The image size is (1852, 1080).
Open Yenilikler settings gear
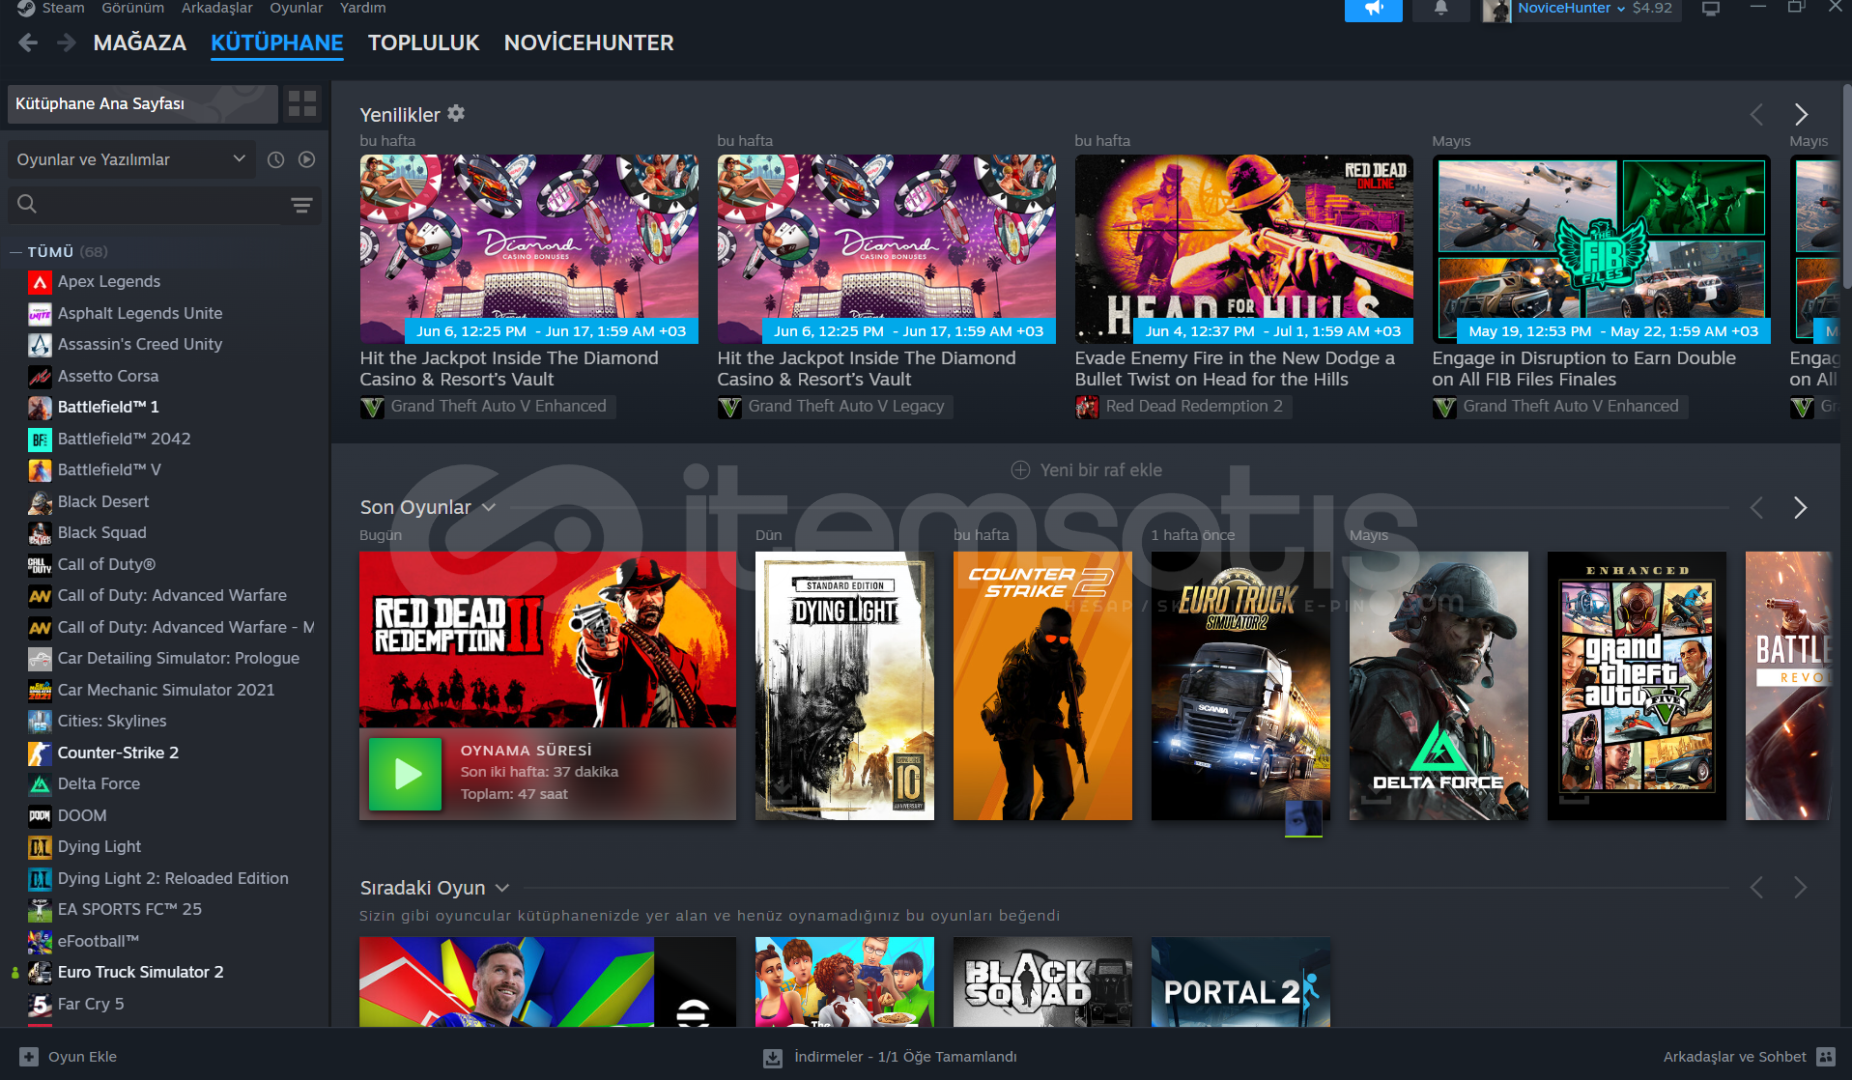pos(456,114)
